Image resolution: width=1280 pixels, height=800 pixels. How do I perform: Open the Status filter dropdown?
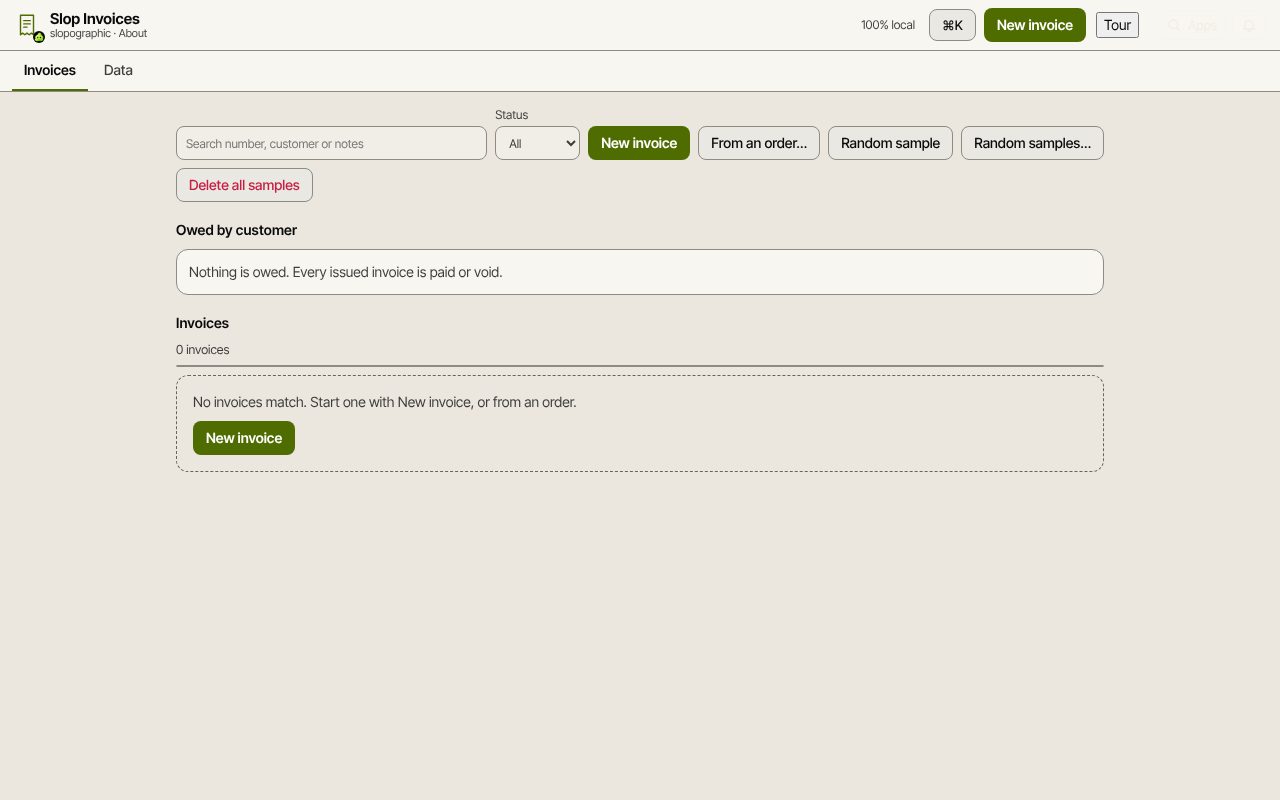[537, 143]
